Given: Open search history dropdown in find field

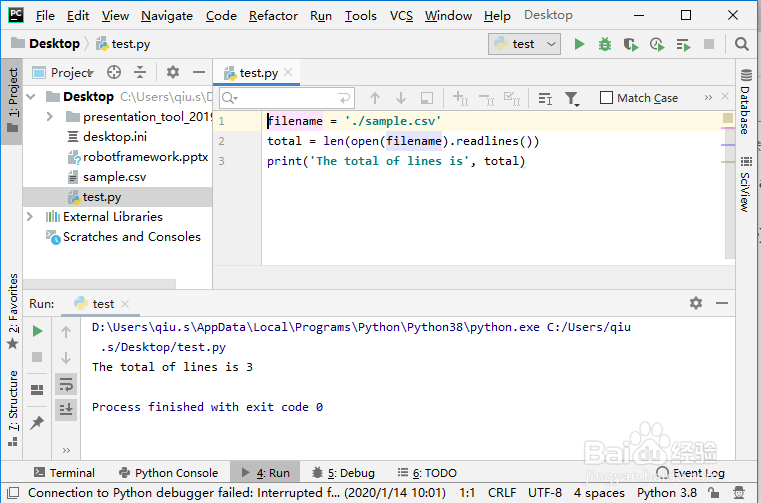Looking at the screenshot, I should pos(229,99).
